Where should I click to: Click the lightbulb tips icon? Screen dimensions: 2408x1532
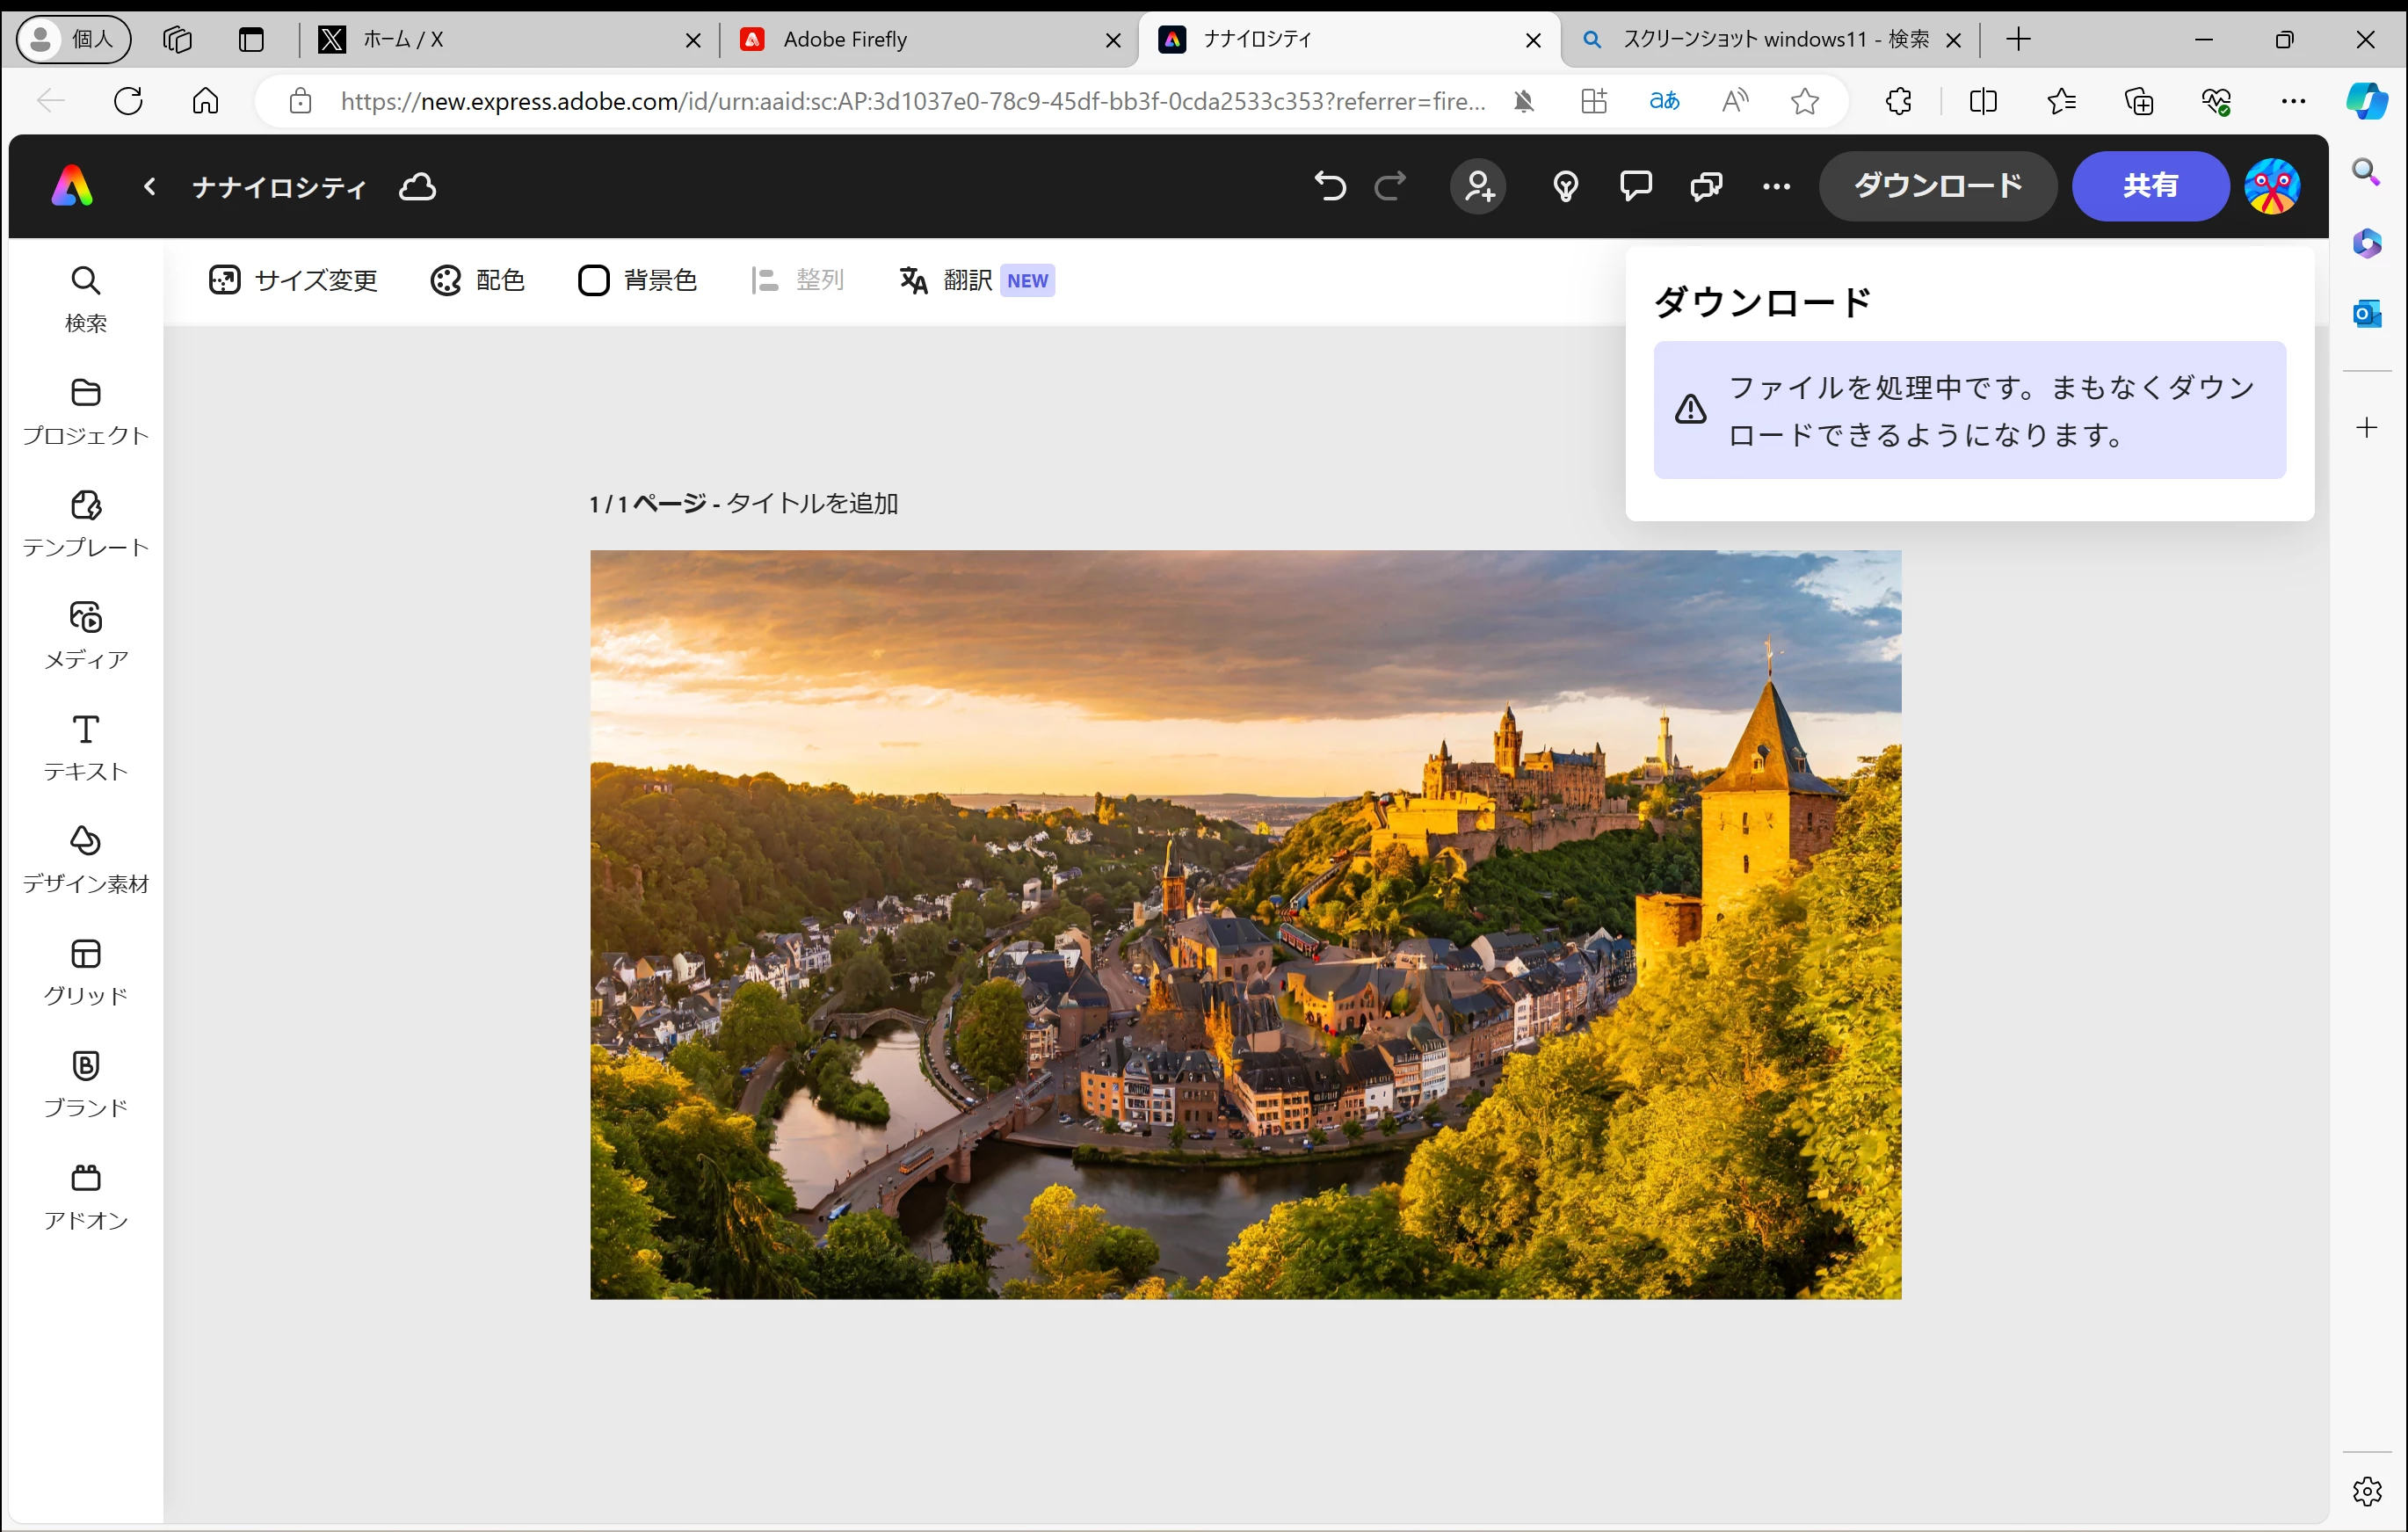coord(1565,186)
